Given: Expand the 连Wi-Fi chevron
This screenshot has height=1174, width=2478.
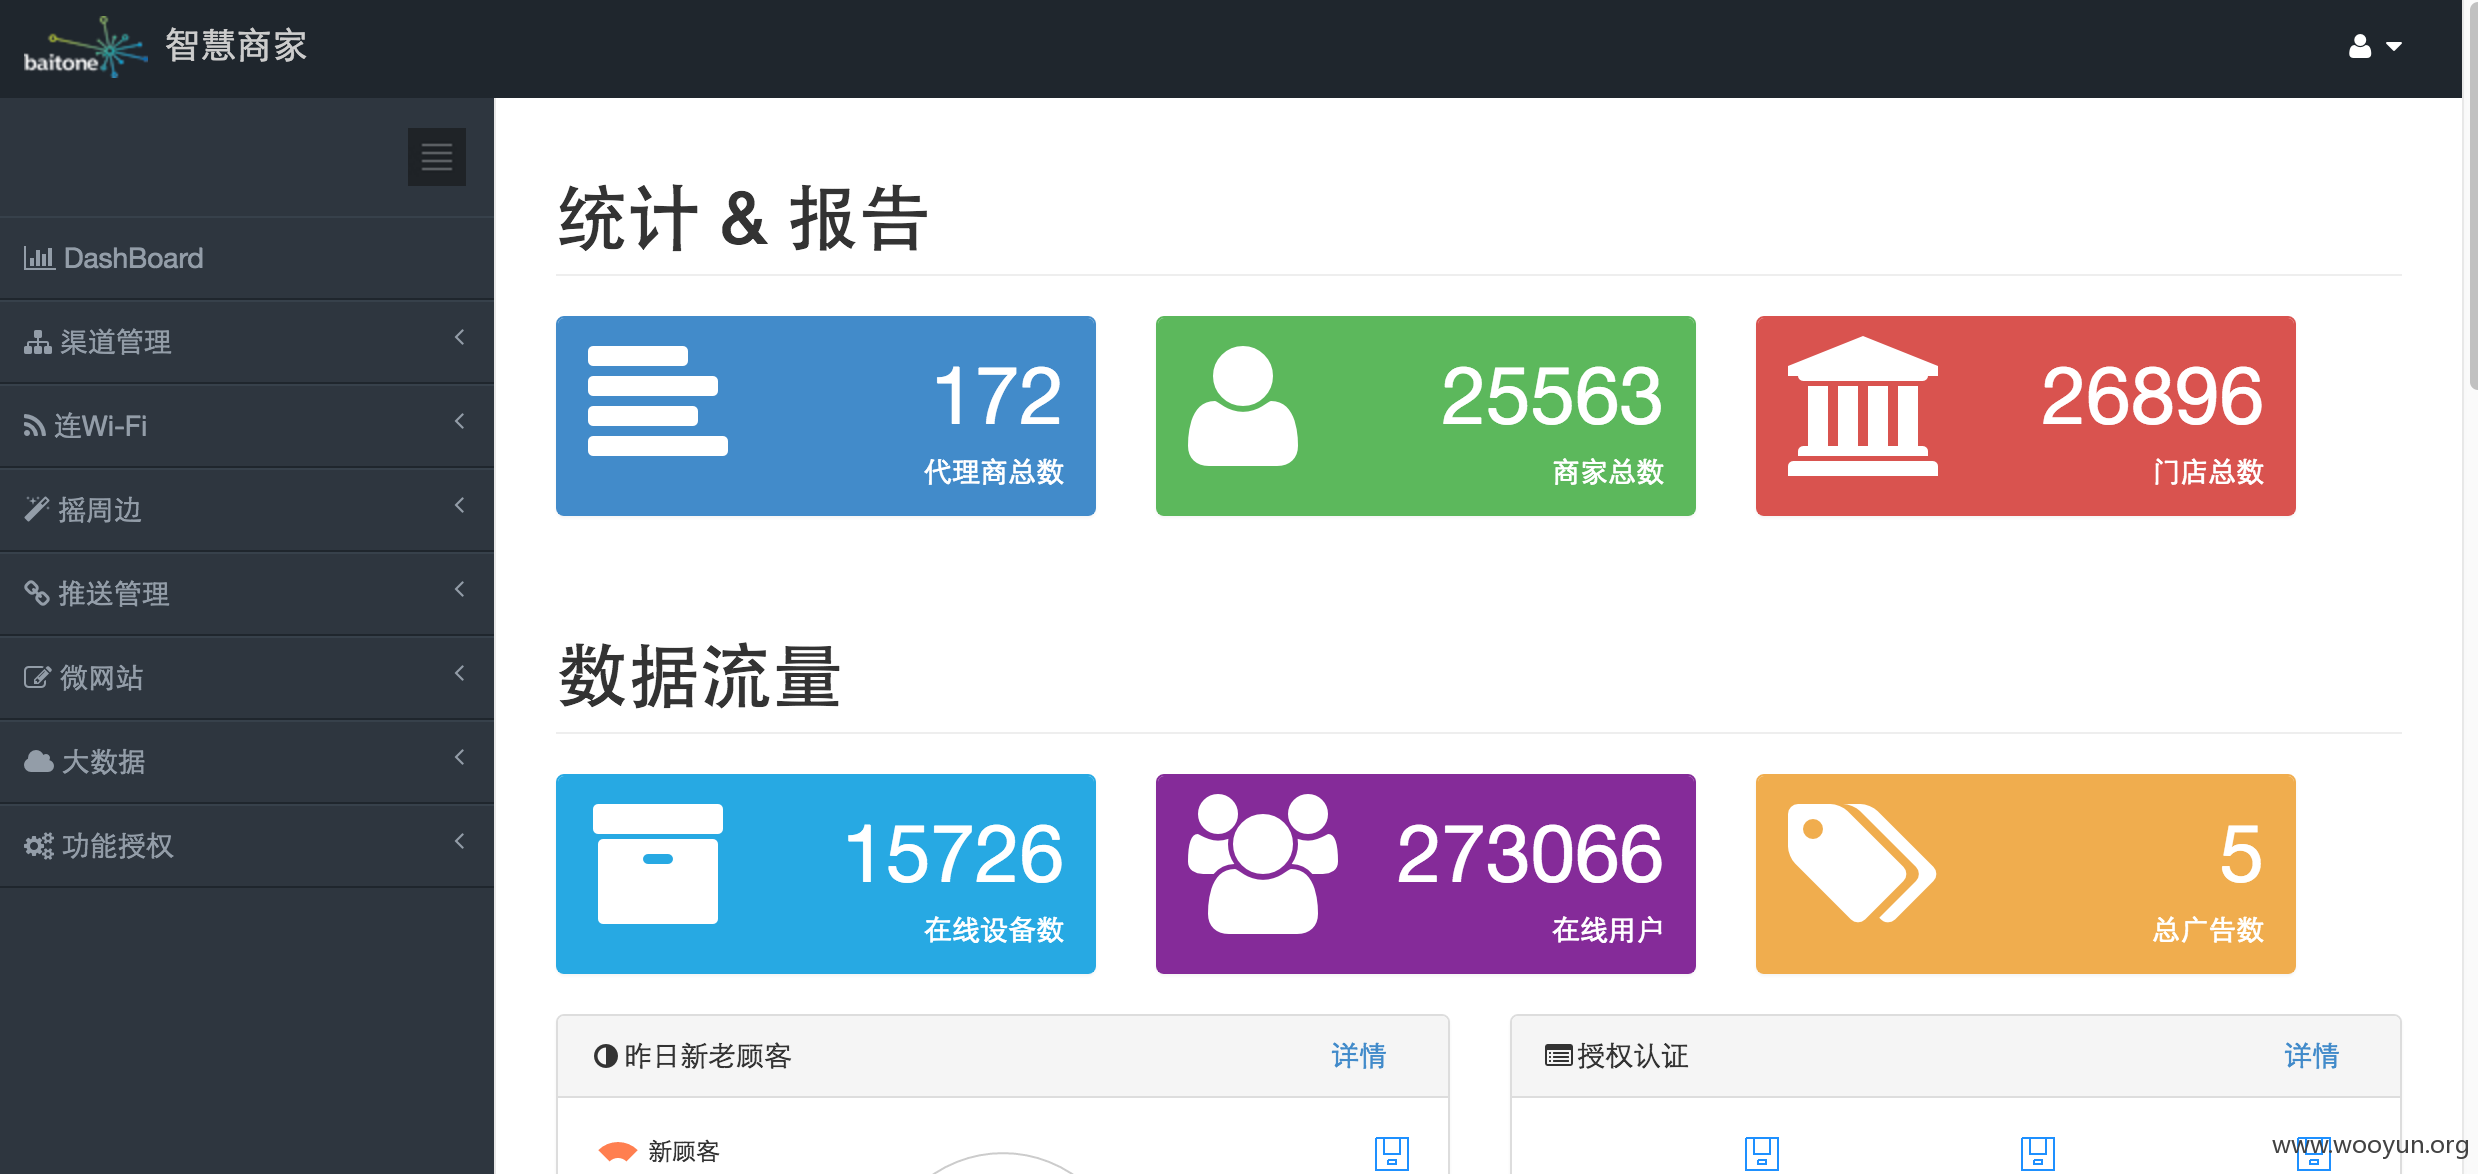Looking at the screenshot, I should click(460, 422).
